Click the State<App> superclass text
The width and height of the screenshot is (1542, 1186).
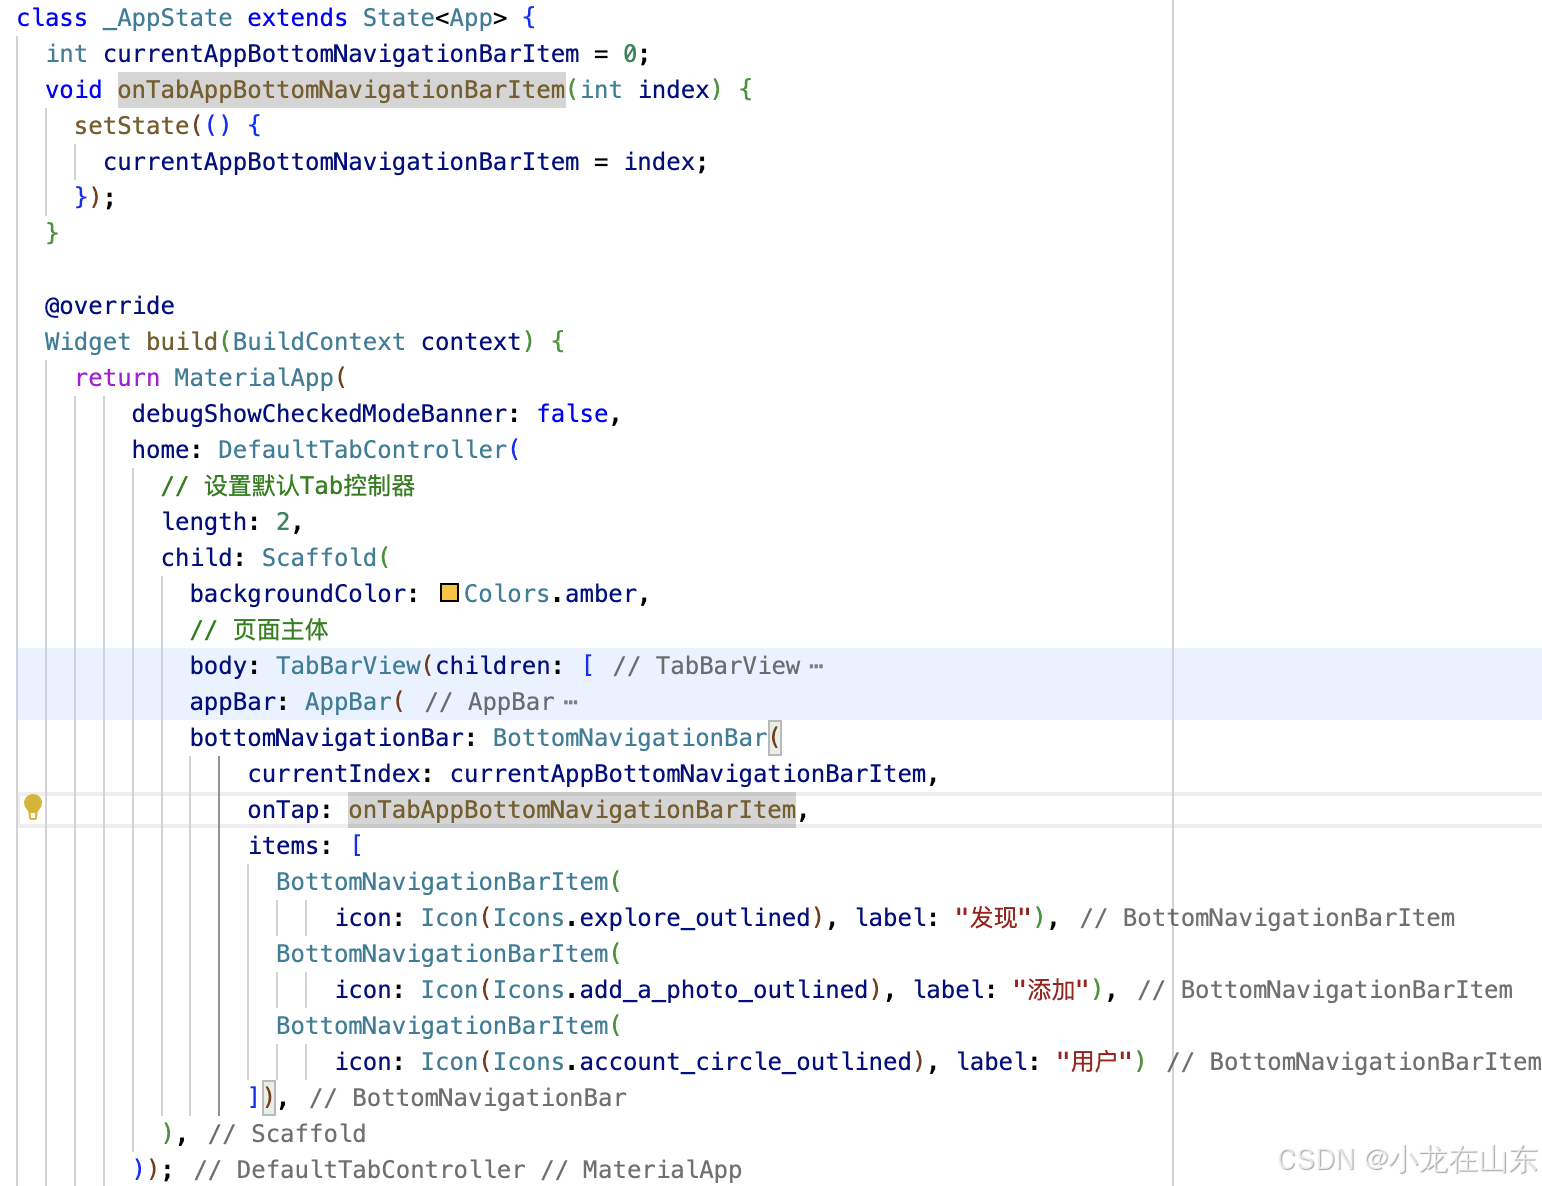click(434, 18)
